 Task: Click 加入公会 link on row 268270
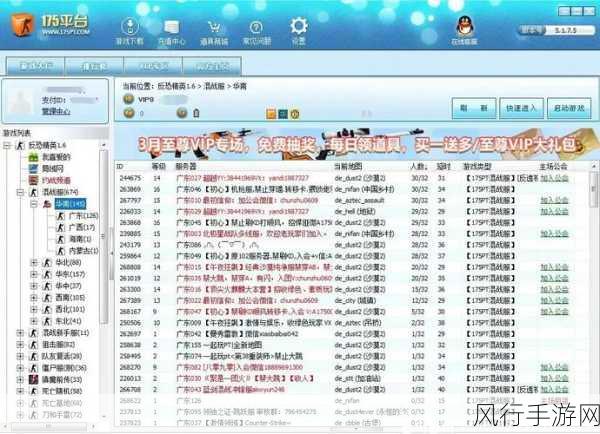[554, 367]
